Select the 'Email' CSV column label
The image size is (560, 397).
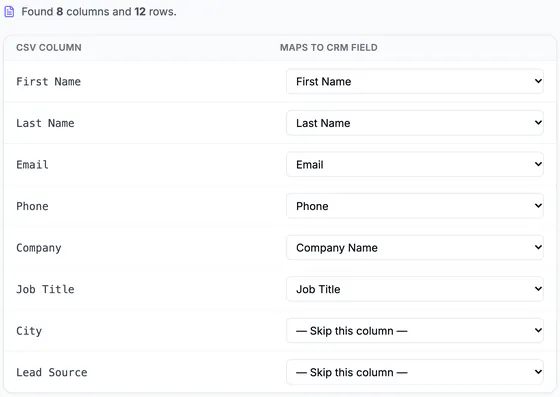32,165
